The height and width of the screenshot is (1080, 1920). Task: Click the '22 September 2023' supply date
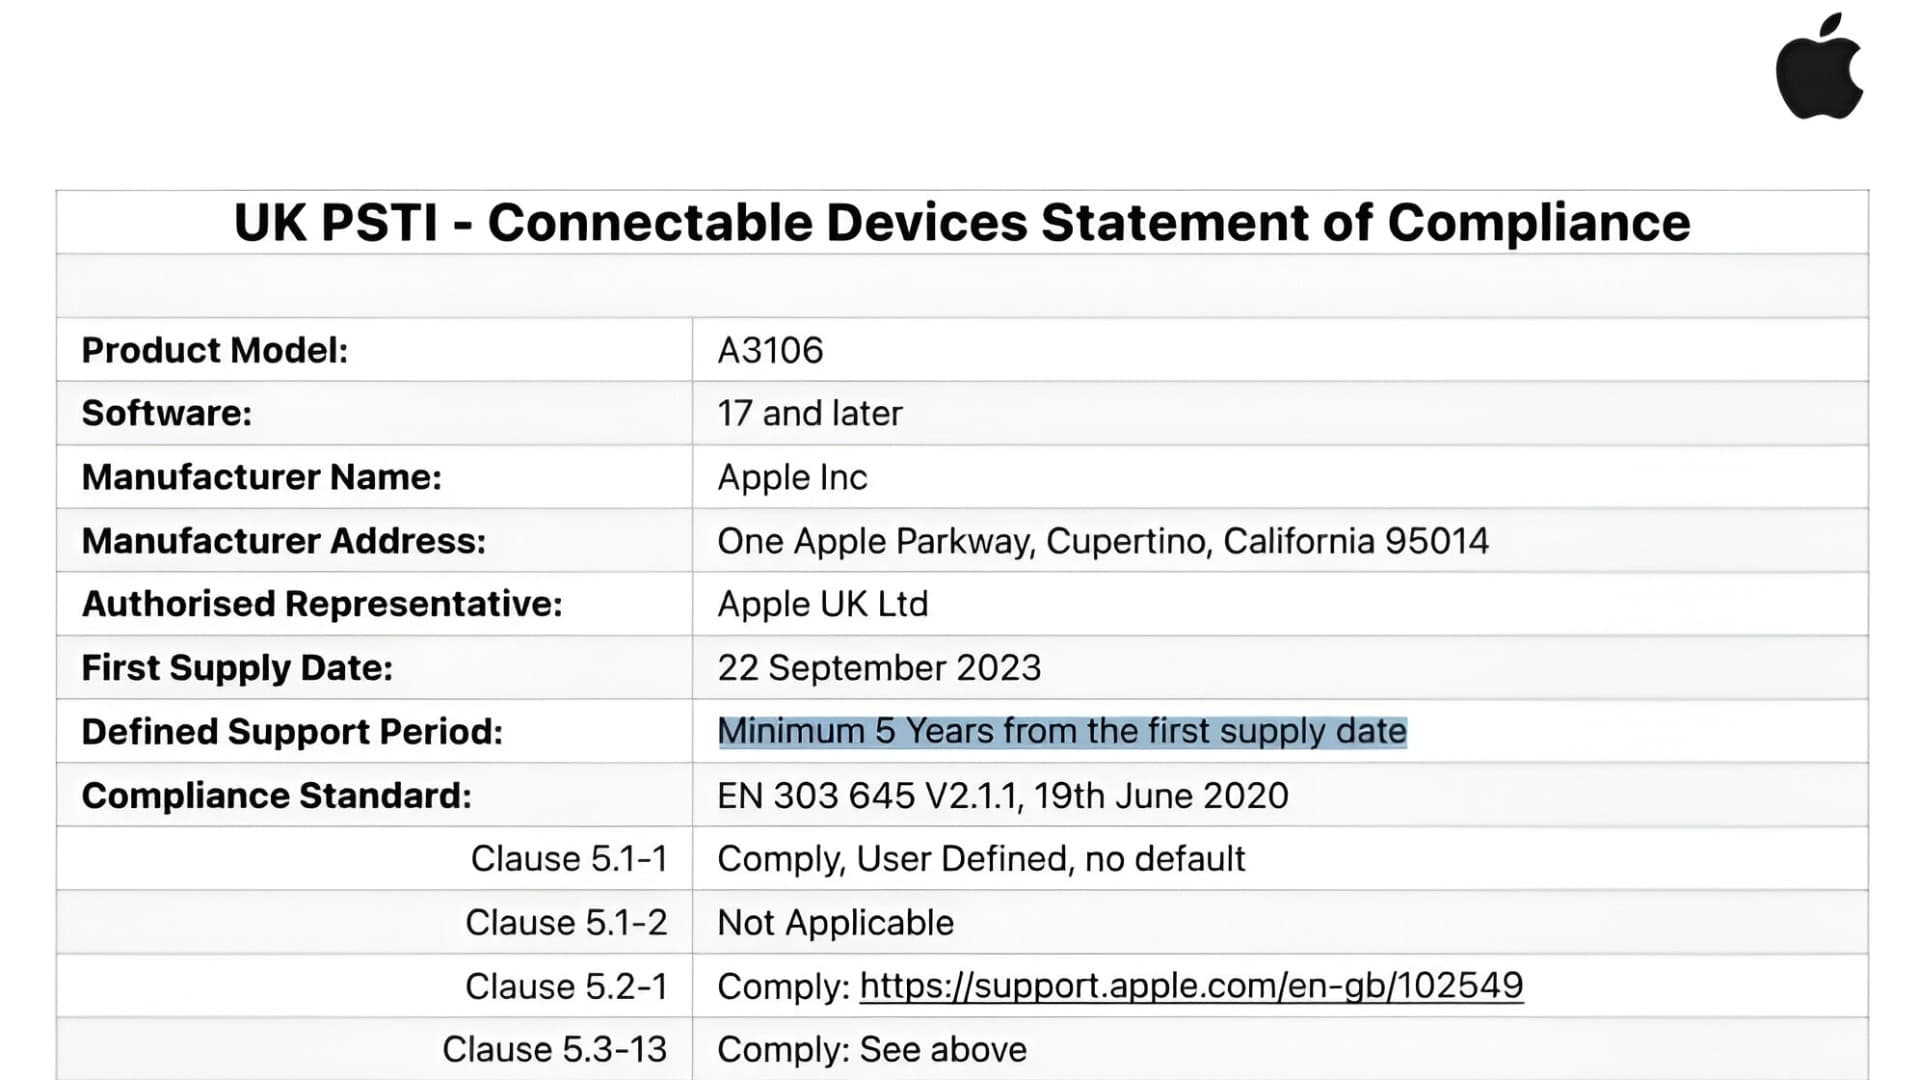[878, 668]
